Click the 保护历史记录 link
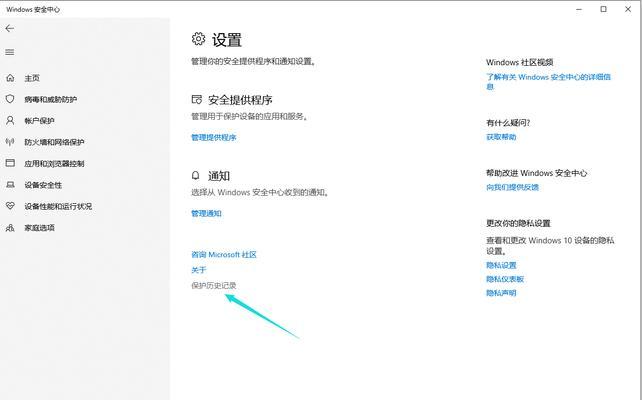 pyautogui.click(x=214, y=285)
